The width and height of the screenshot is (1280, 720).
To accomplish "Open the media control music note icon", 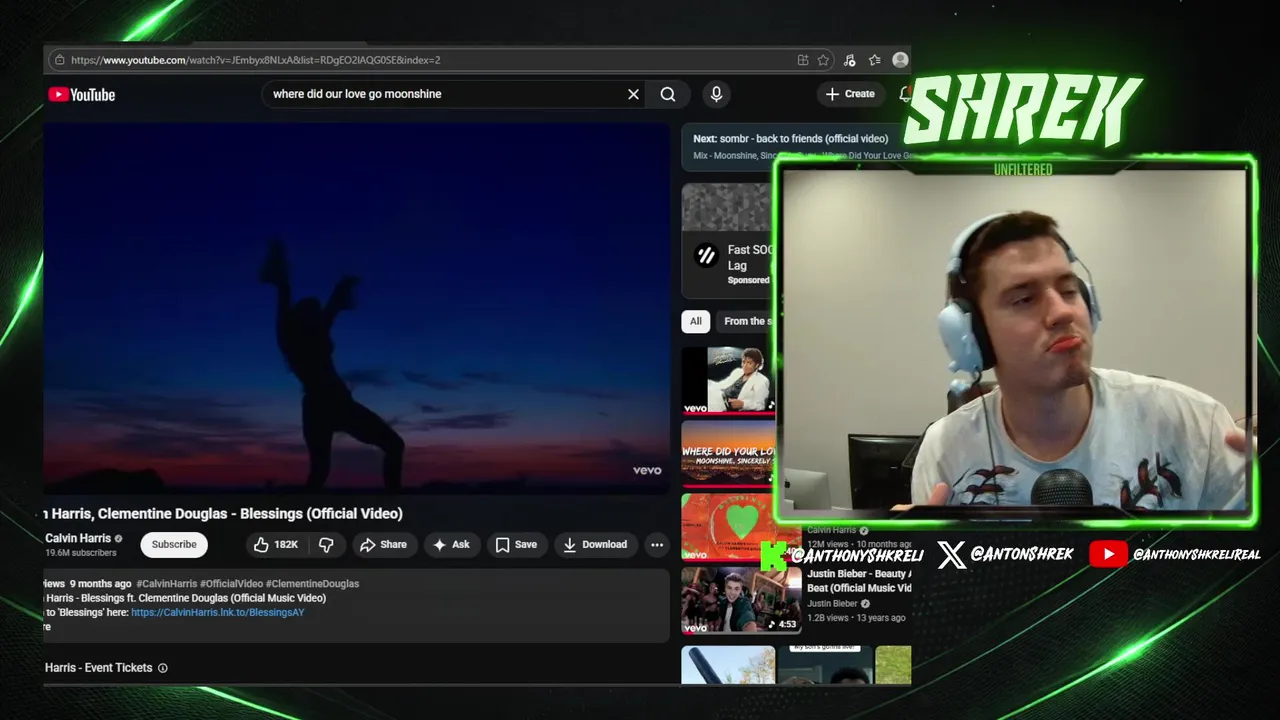I will click(x=849, y=60).
